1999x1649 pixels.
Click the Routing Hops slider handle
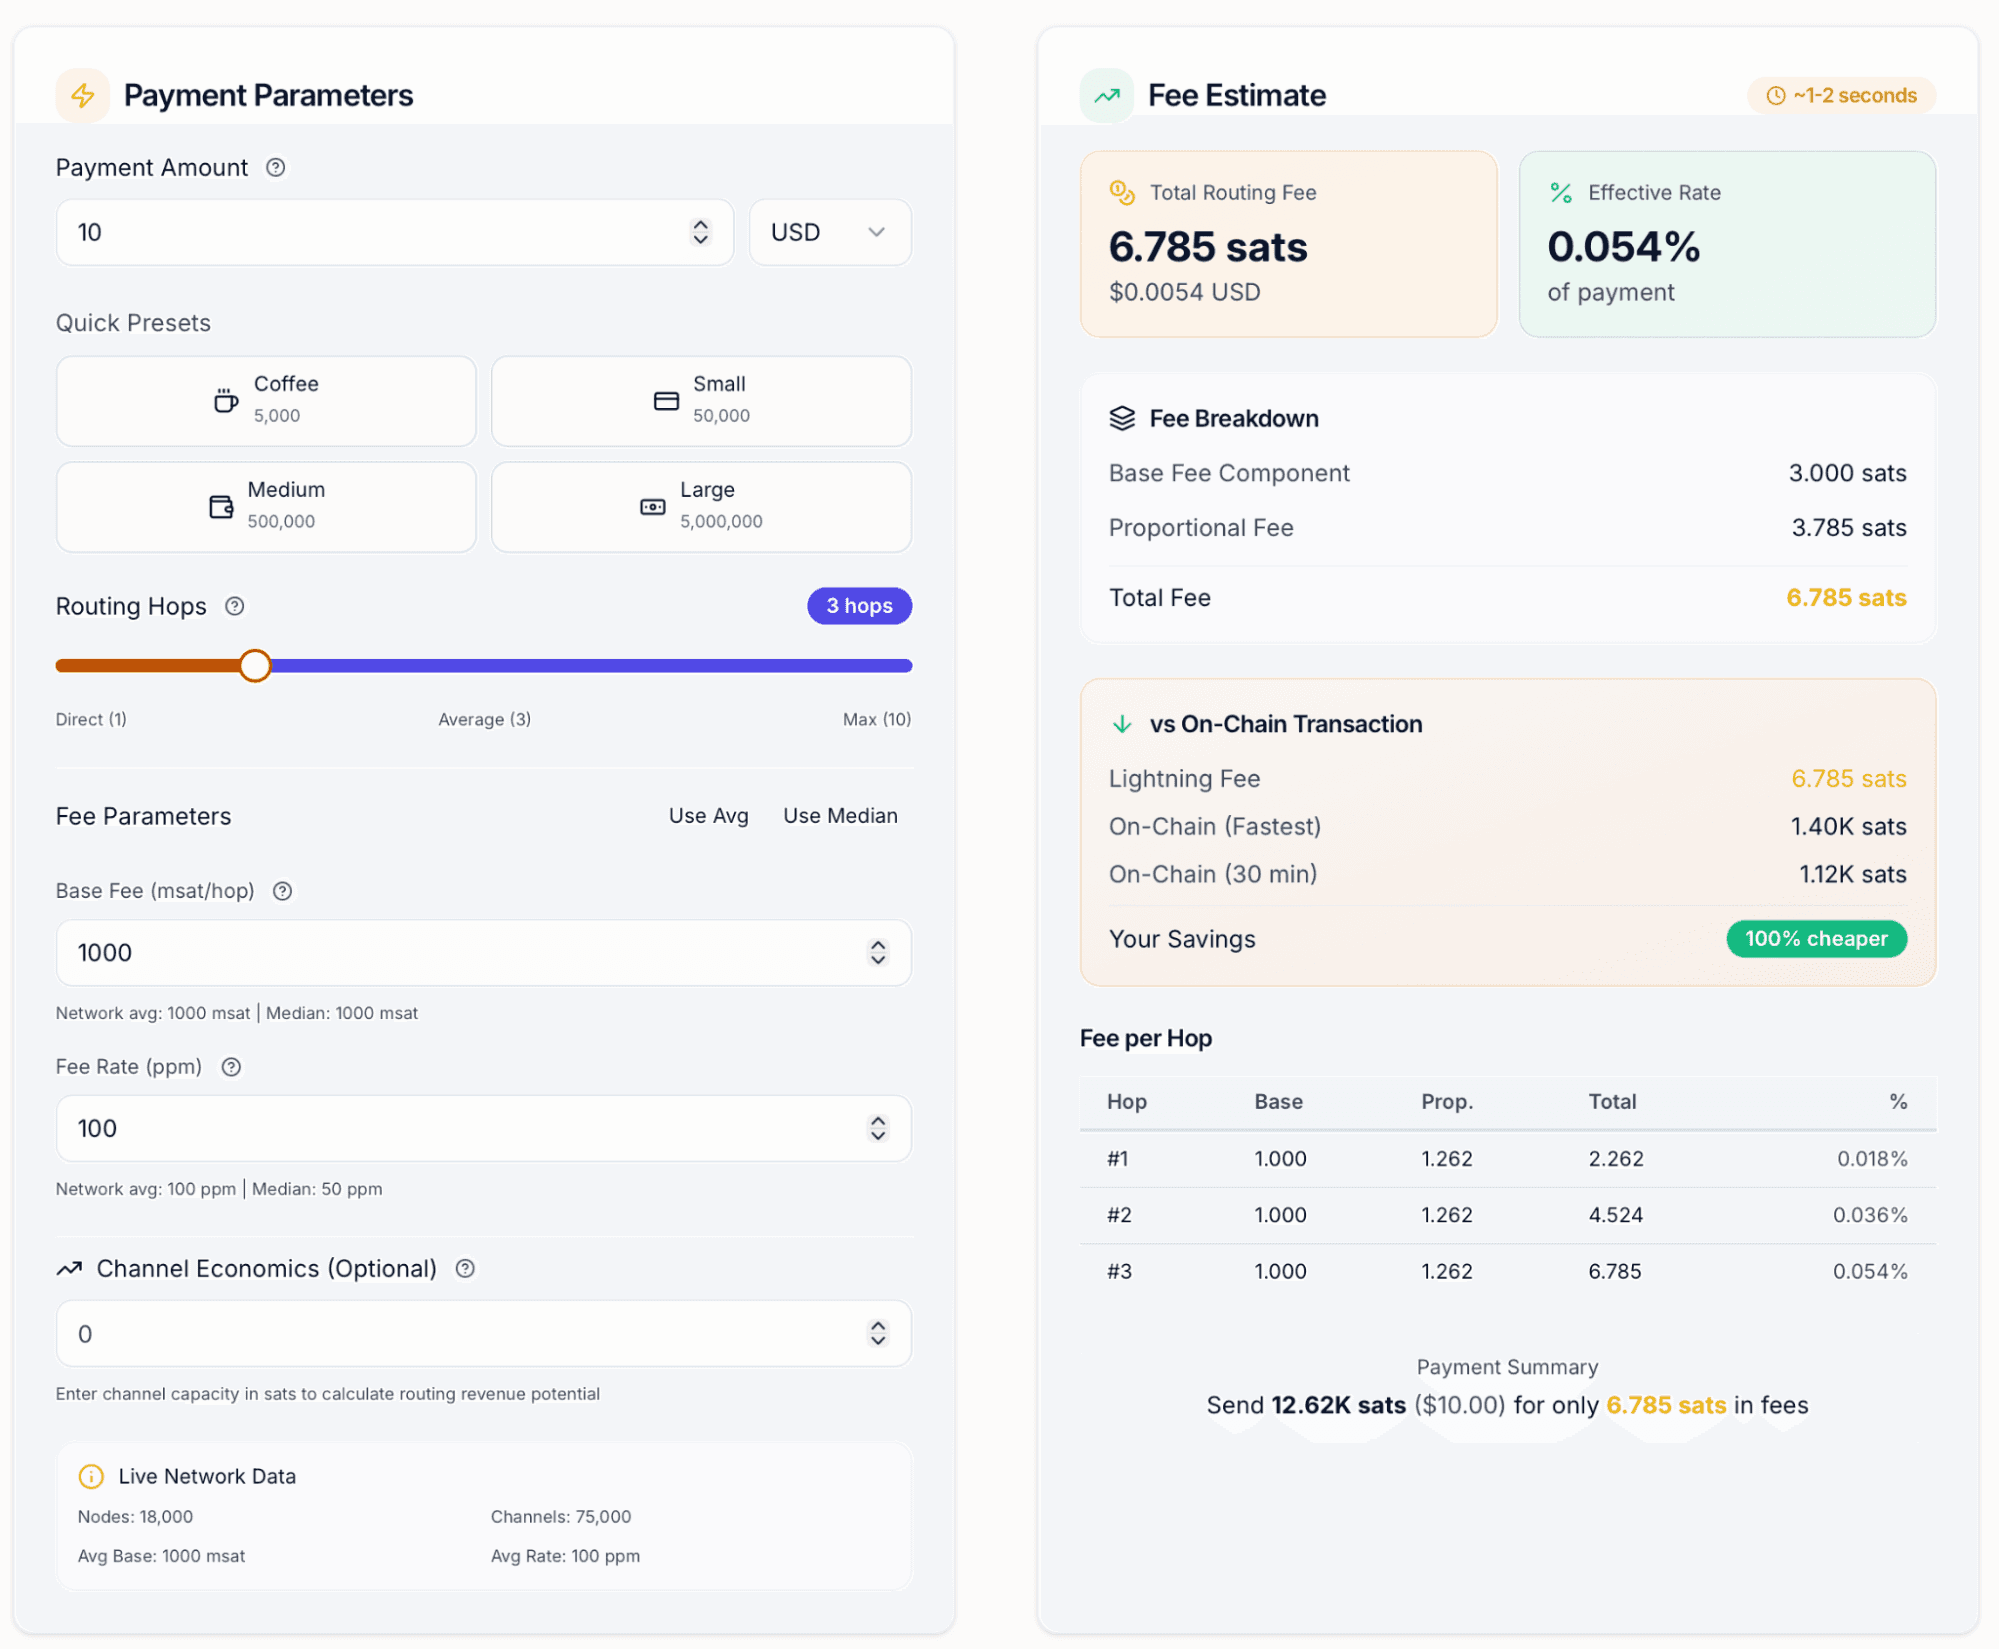255,665
